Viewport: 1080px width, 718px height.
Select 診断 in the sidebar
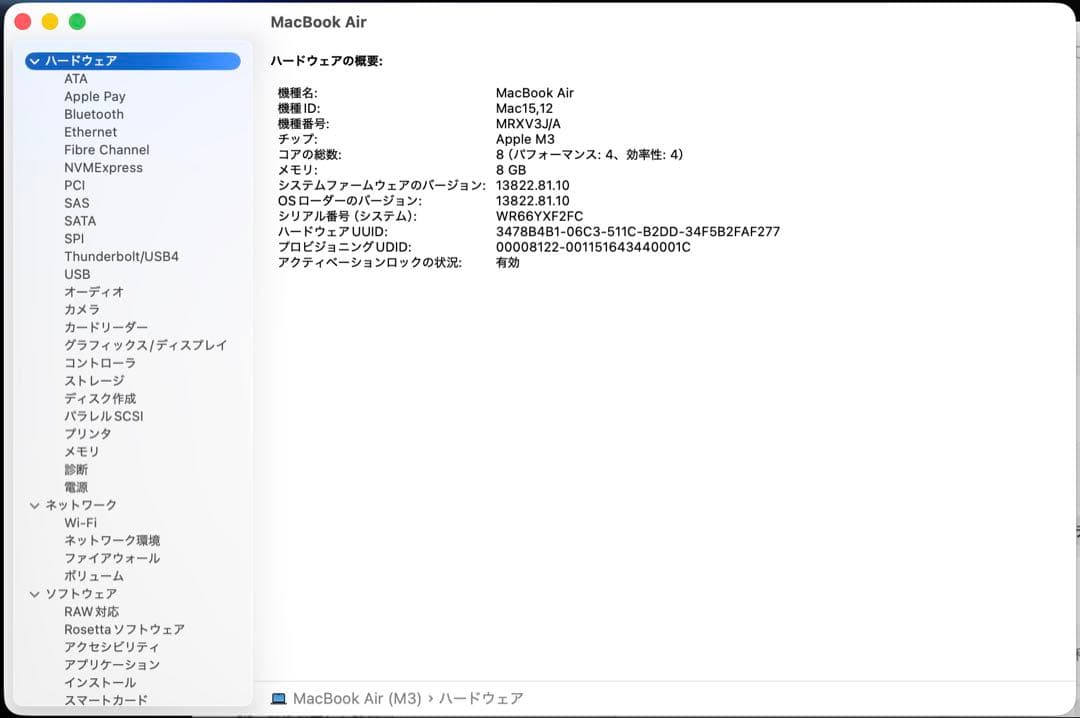tap(76, 470)
